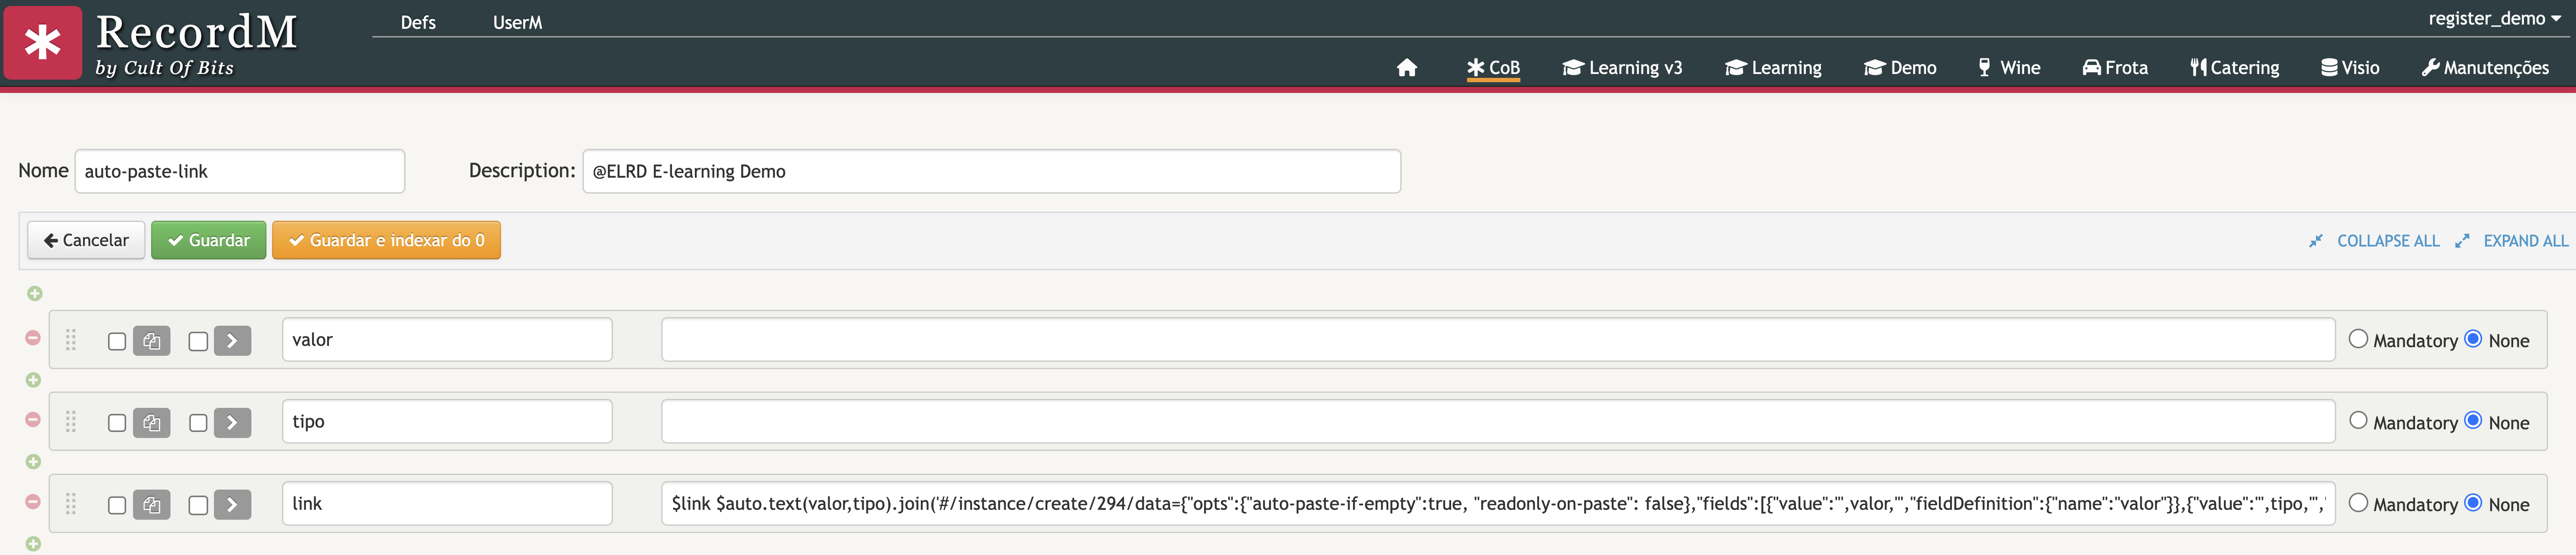Open the register_demo user dropdown

click(2494, 18)
